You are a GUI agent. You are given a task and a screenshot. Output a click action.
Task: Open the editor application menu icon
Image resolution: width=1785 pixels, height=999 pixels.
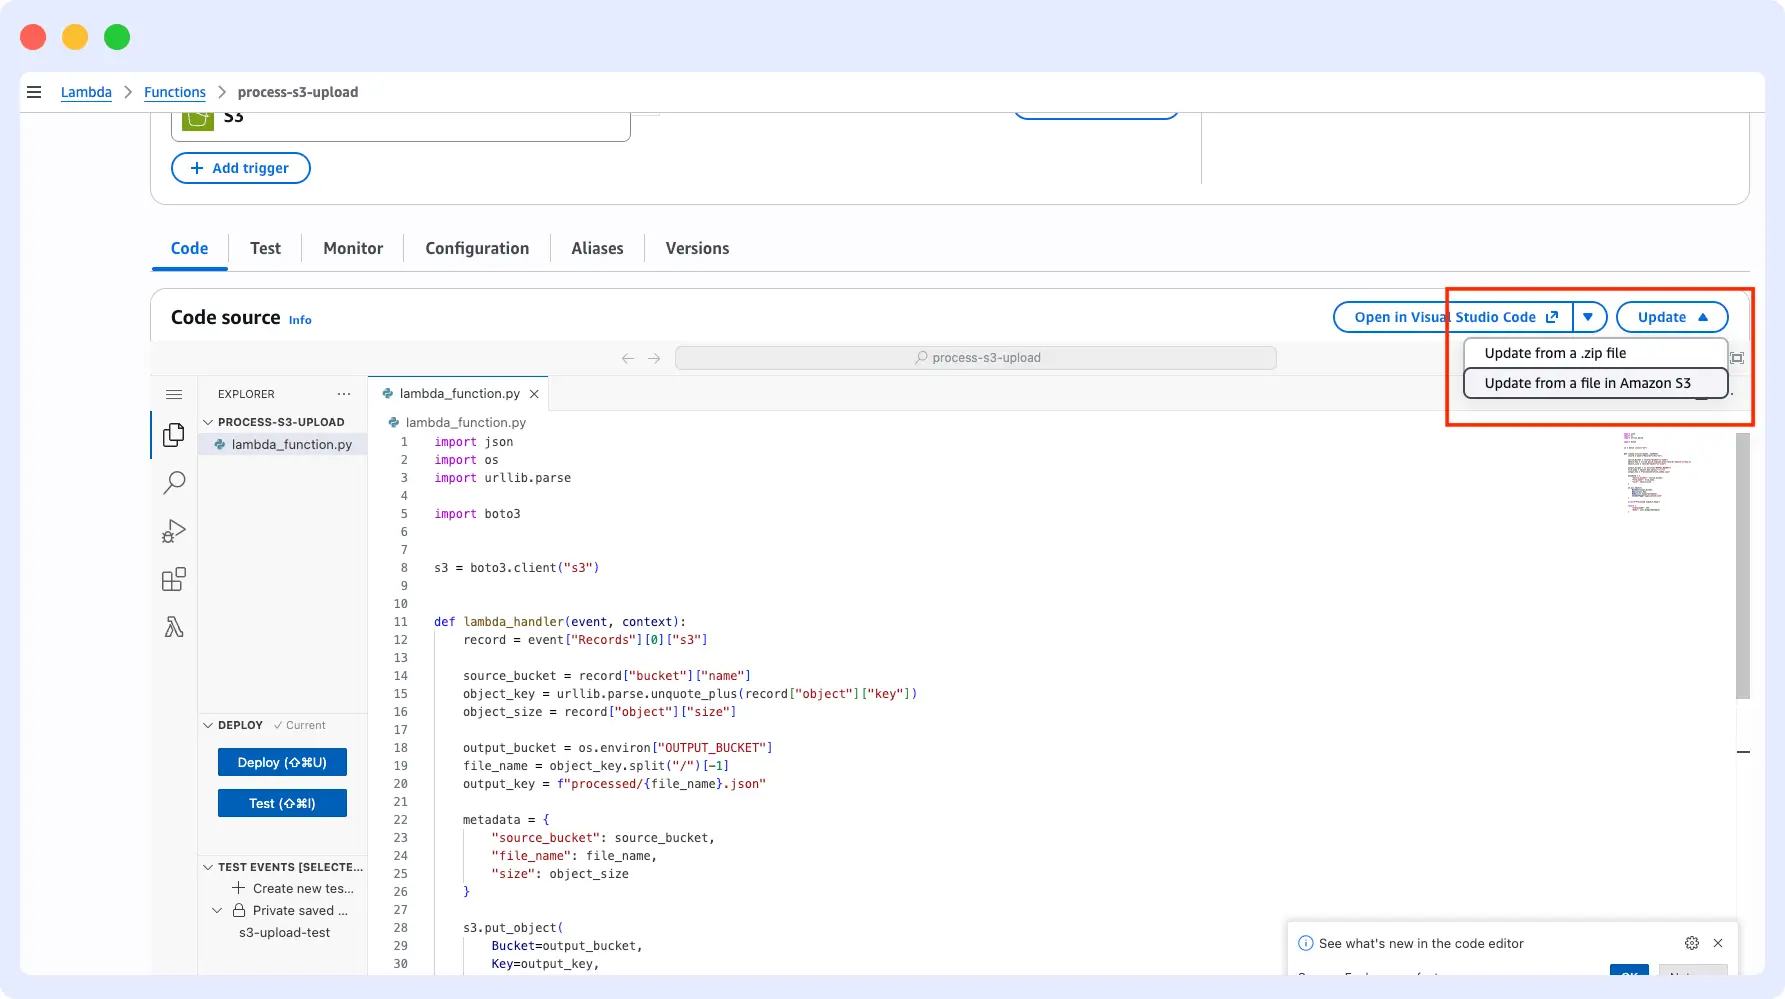174,394
